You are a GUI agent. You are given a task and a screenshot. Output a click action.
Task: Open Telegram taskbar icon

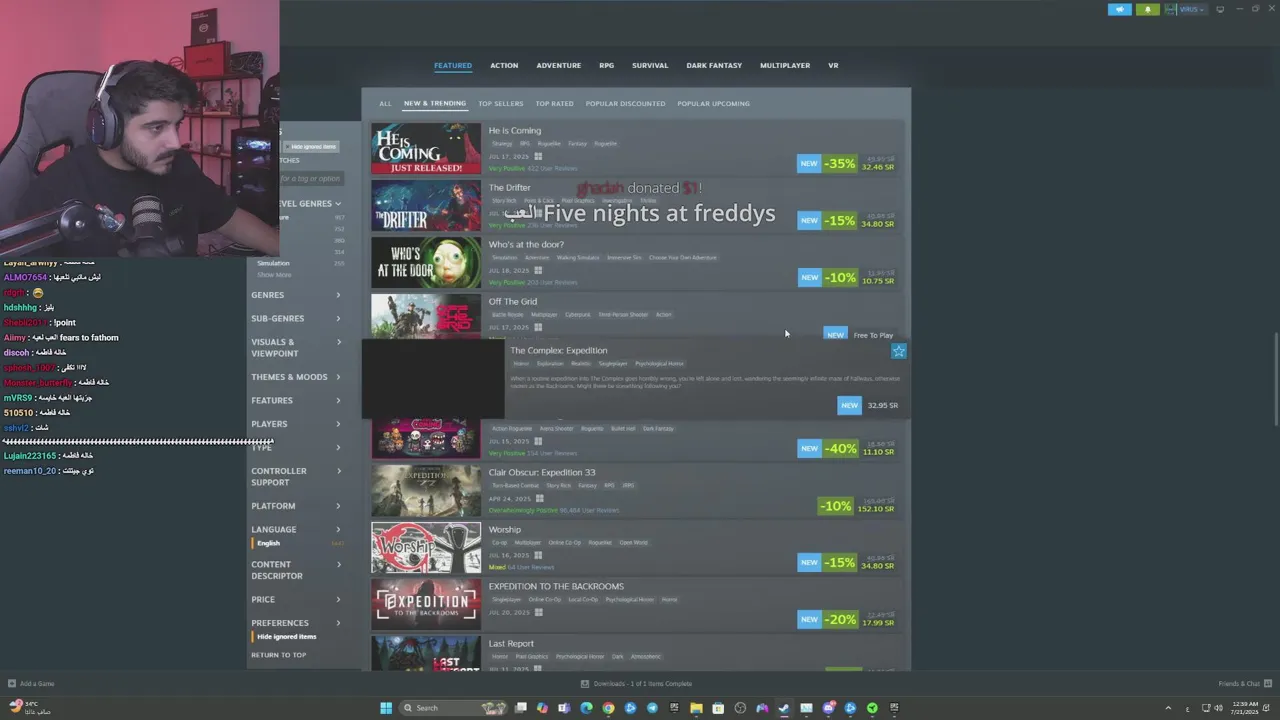click(652, 708)
